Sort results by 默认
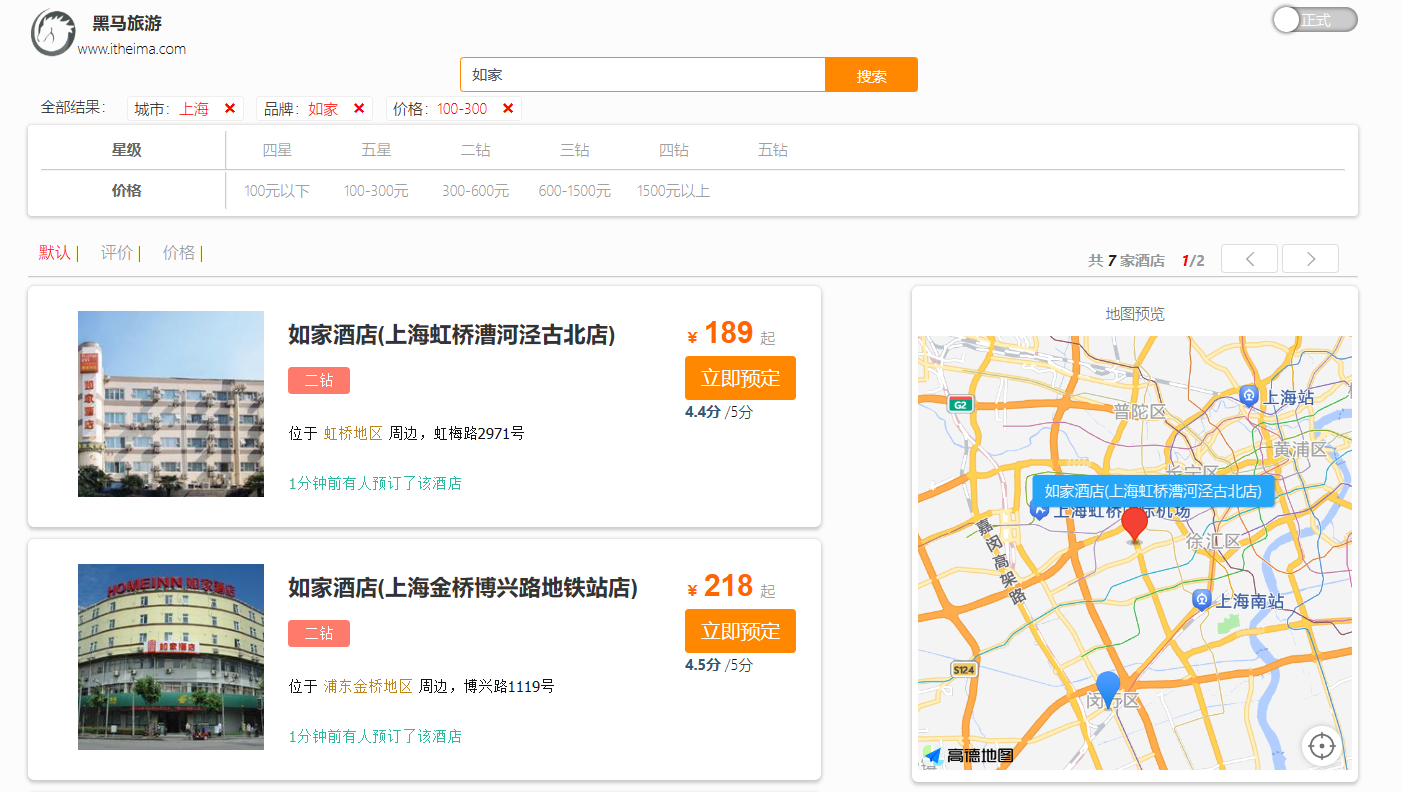Viewport: 1402px width, 792px height. 55,253
